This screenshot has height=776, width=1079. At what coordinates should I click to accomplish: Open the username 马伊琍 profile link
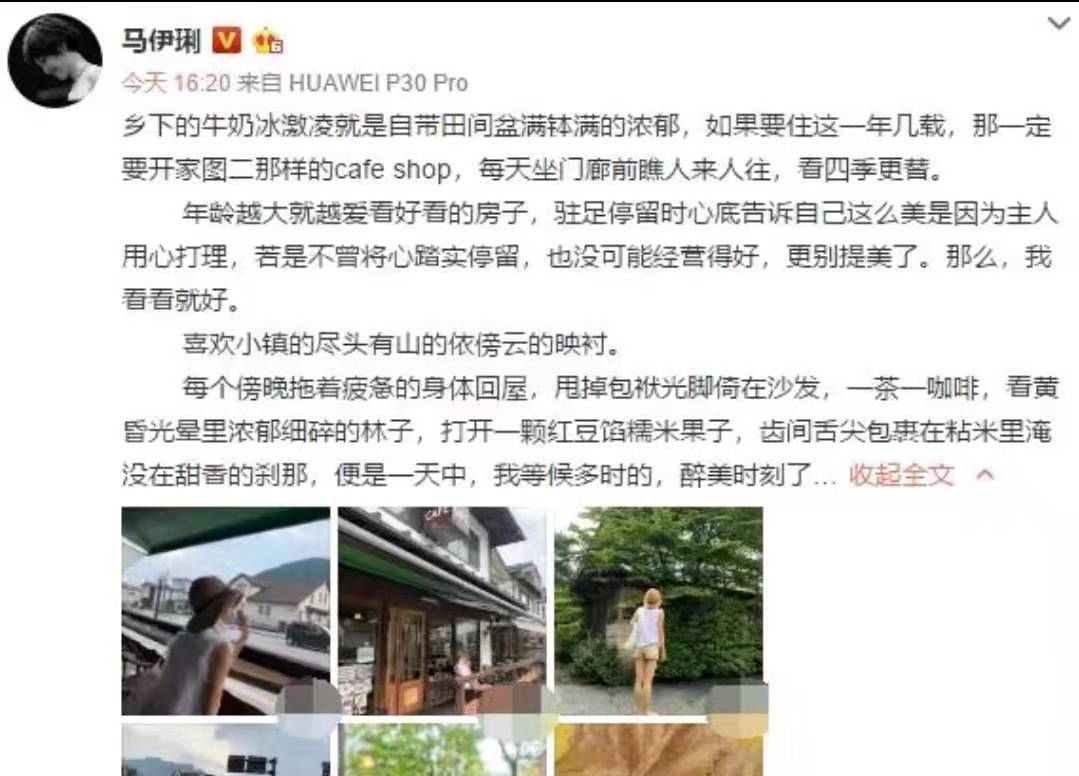[x=162, y=41]
